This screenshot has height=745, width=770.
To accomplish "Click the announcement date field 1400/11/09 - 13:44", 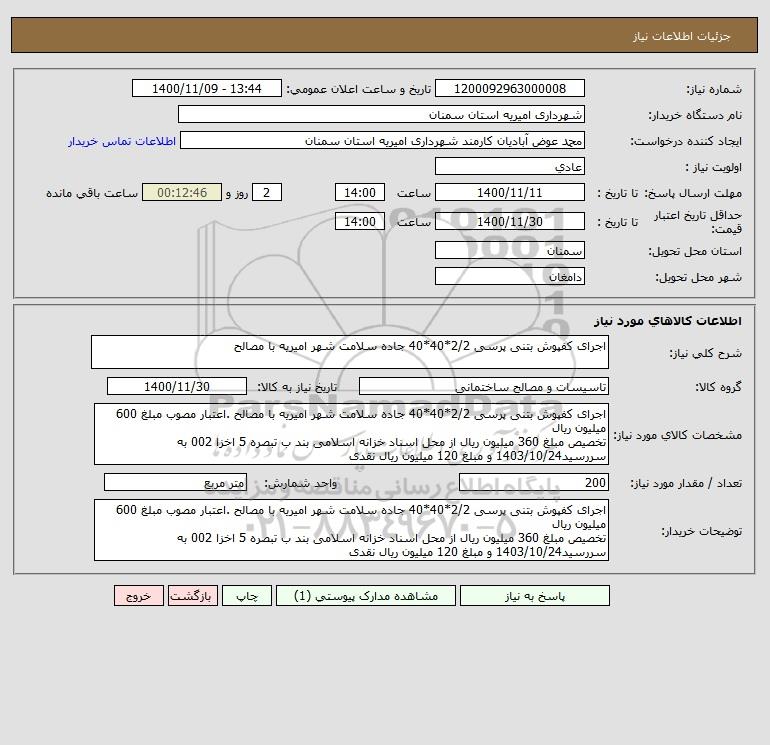I will coord(207,88).
